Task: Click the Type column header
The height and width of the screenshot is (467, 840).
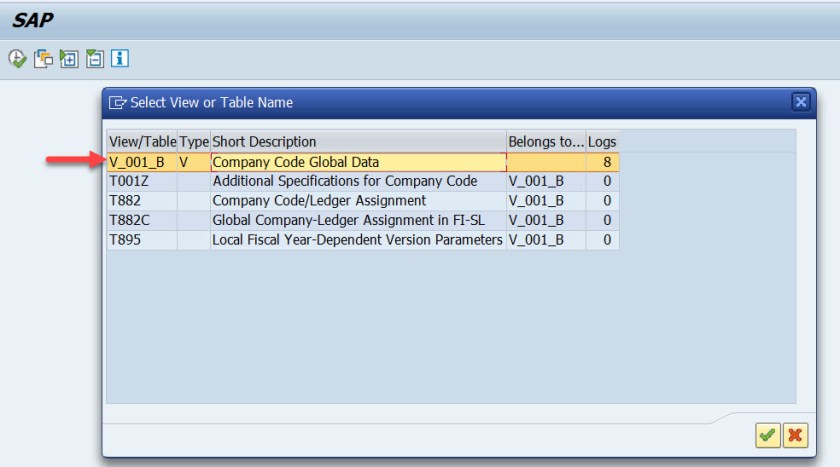Action: pos(194,142)
